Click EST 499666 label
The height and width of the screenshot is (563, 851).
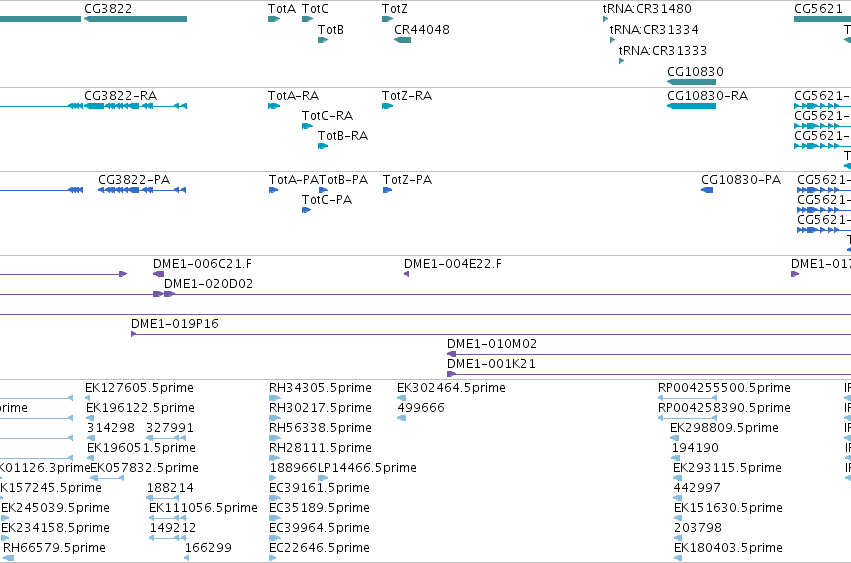coord(421,408)
